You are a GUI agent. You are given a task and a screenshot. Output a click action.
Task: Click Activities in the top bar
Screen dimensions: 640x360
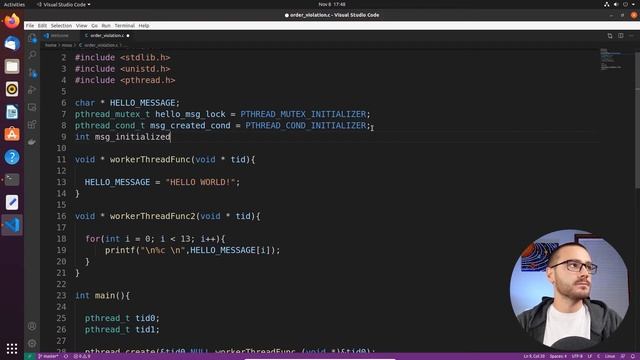pyautogui.click(x=14, y=4)
